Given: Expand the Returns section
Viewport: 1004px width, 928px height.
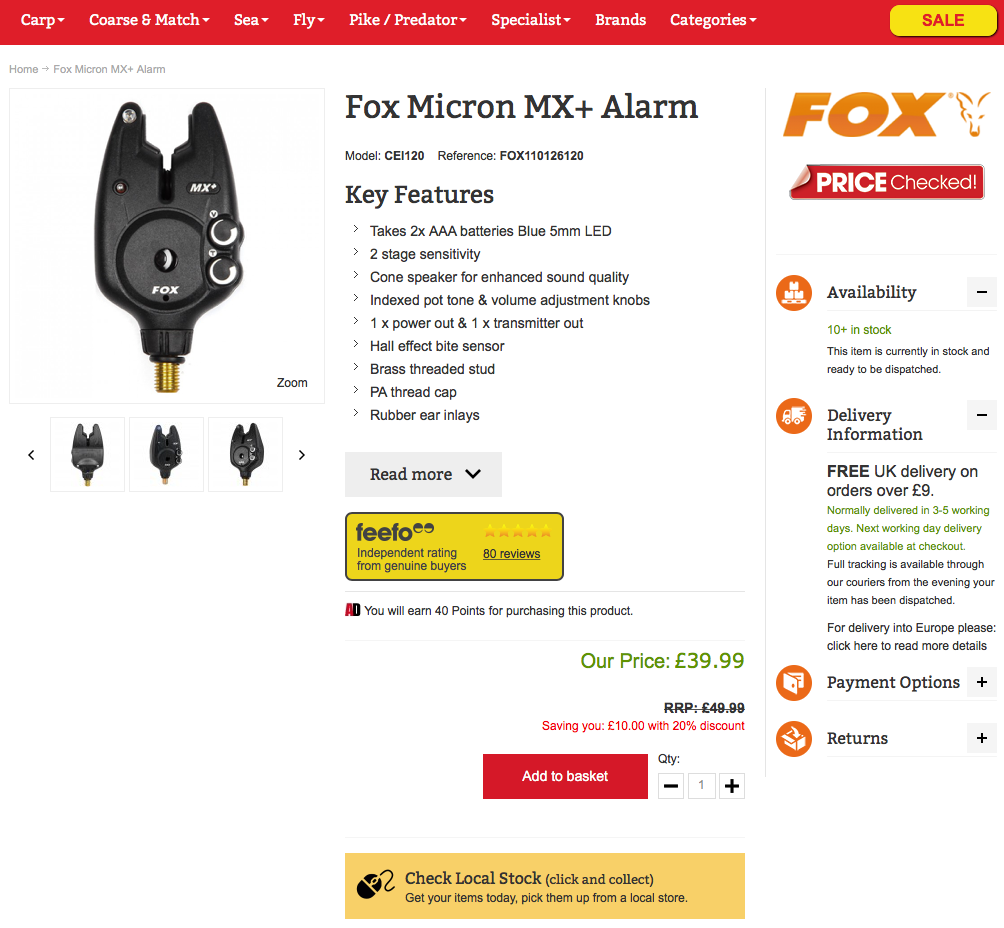Looking at the screenshot, I should [982, 738].
